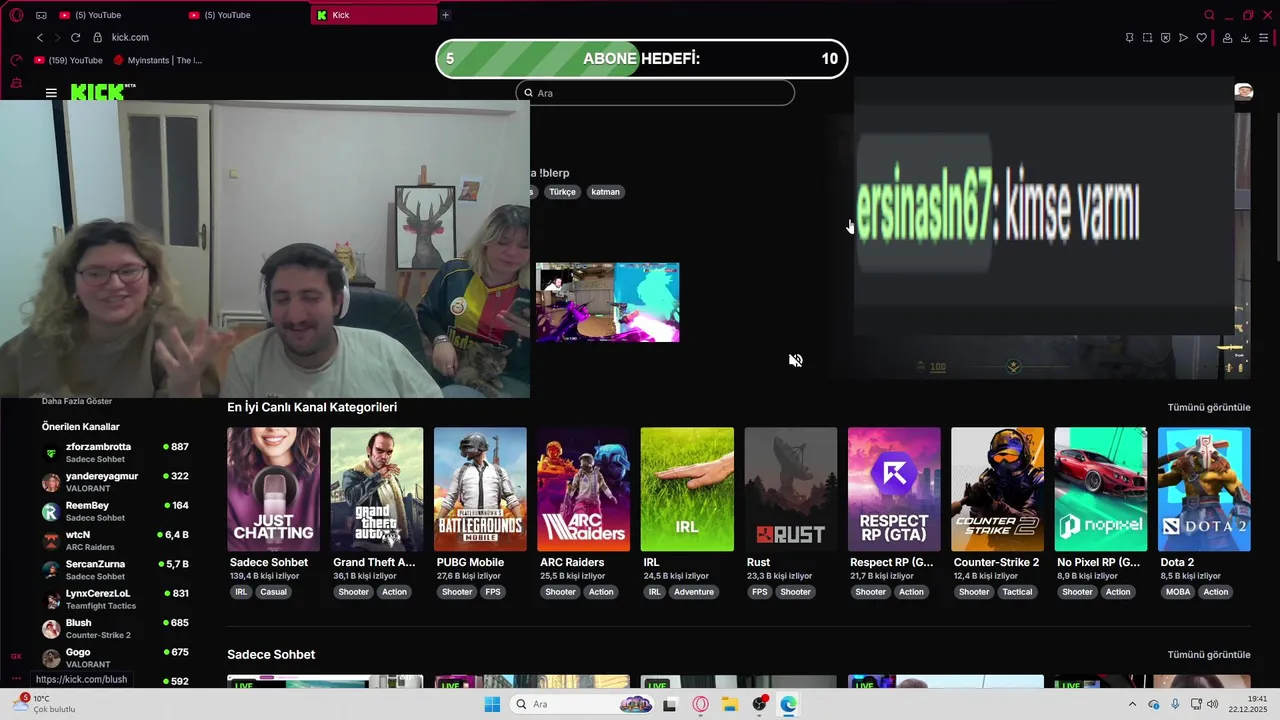Image resolution: width=1280 pixels, height=720 pixels.
Task: Open zforzambrotta recommended channel
Action: tap(115, 452)
